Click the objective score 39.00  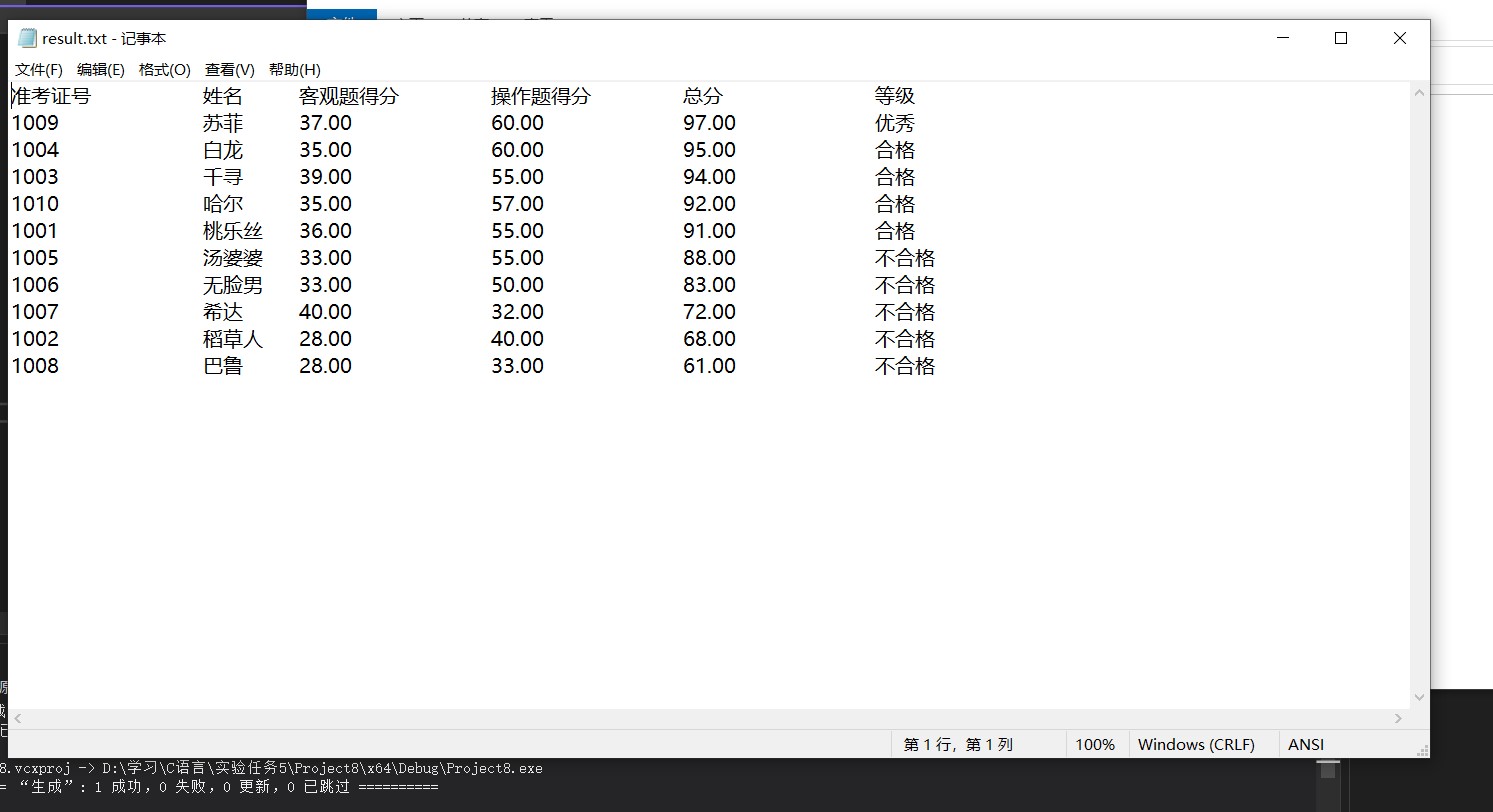click(325, 177)
